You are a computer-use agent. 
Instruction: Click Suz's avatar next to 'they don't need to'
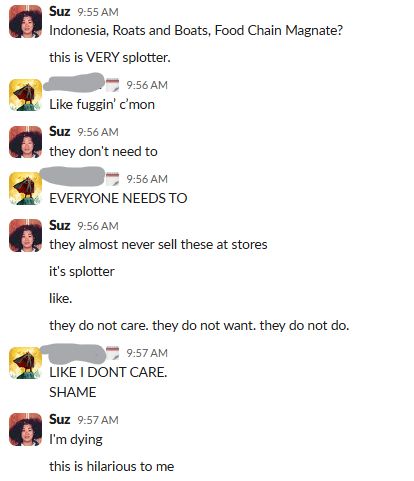coord(25,142)
